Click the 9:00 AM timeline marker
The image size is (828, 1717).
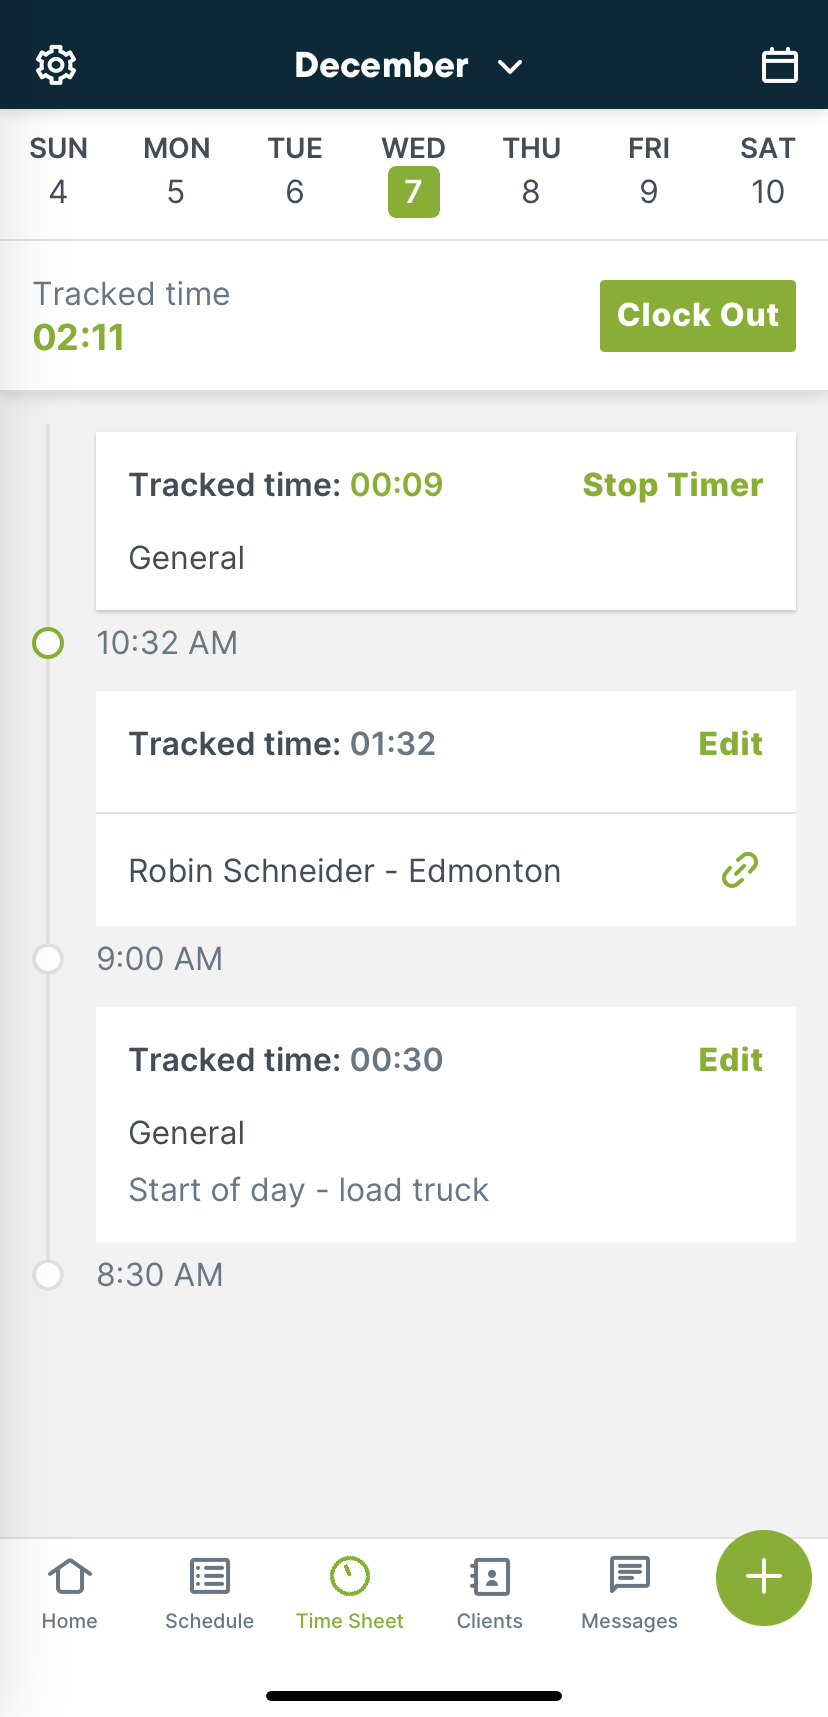[x=48, y=959]
